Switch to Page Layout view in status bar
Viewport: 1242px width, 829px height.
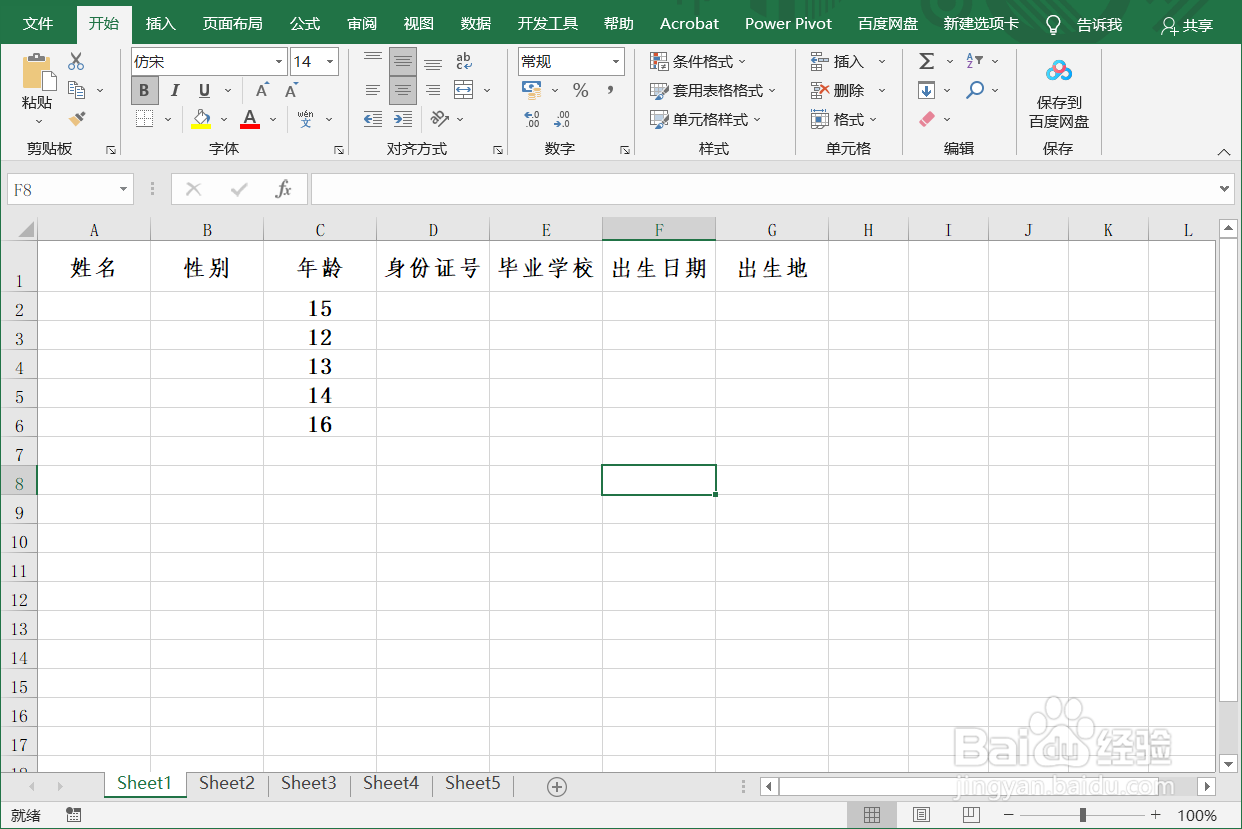coord(922,815)
